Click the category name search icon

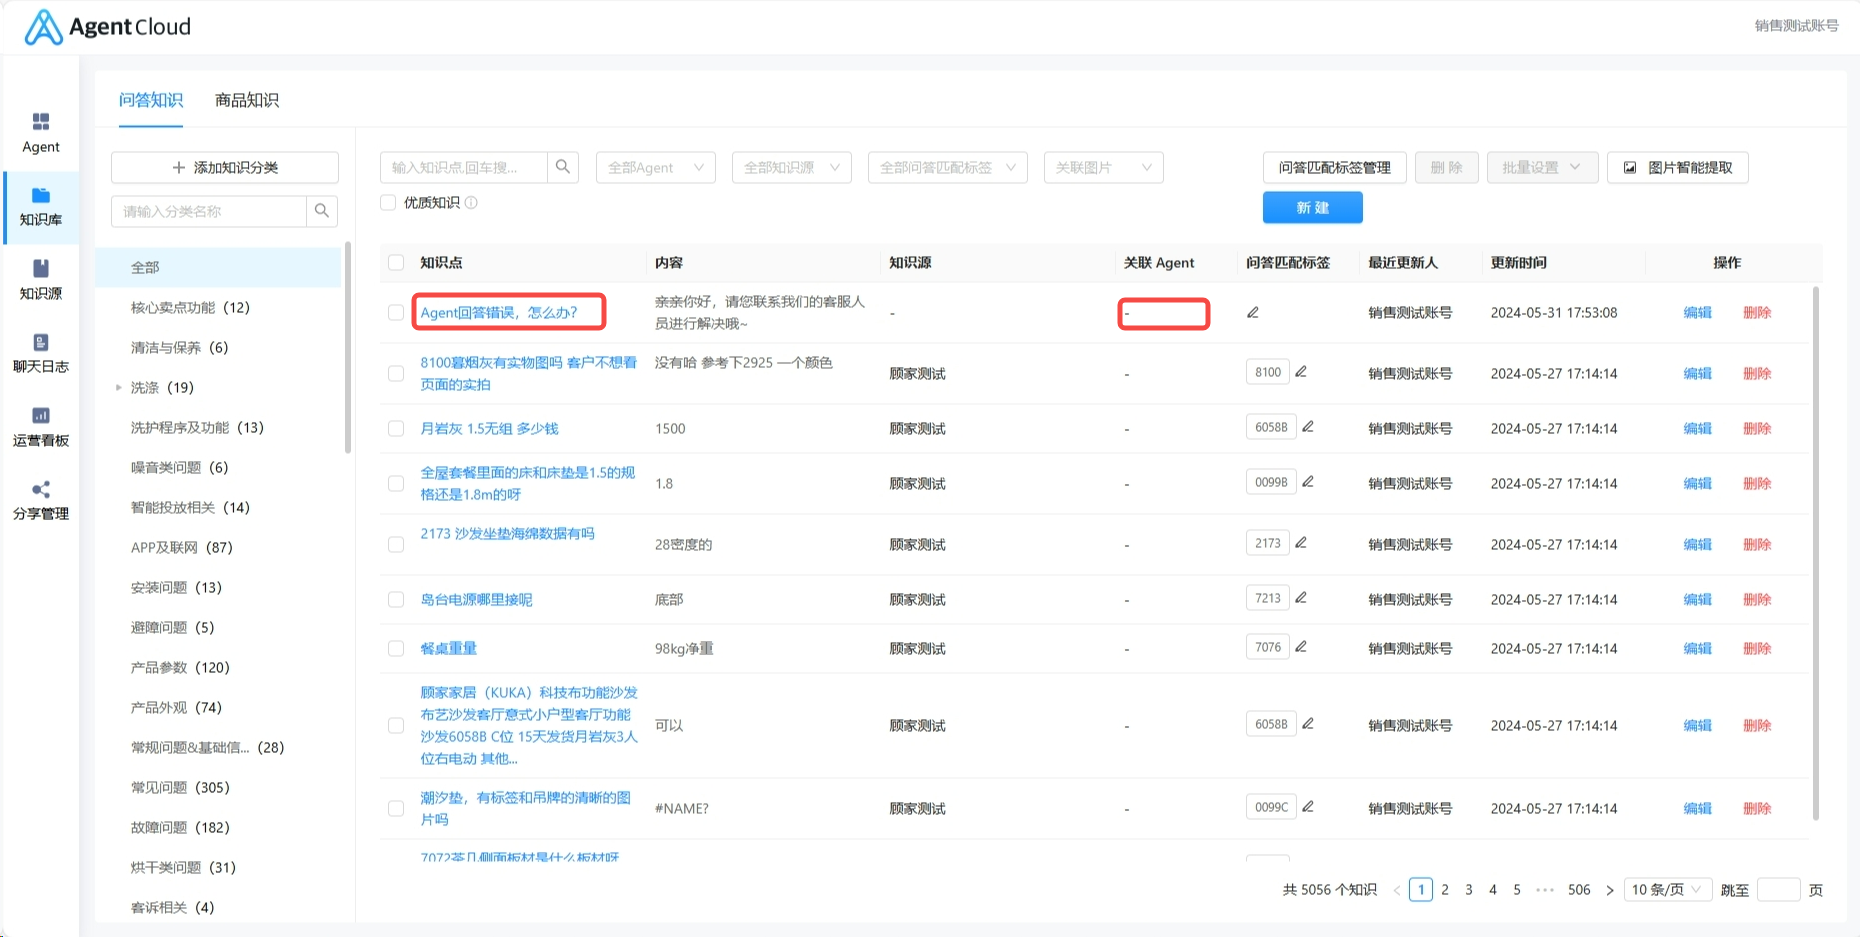point(322,211)
